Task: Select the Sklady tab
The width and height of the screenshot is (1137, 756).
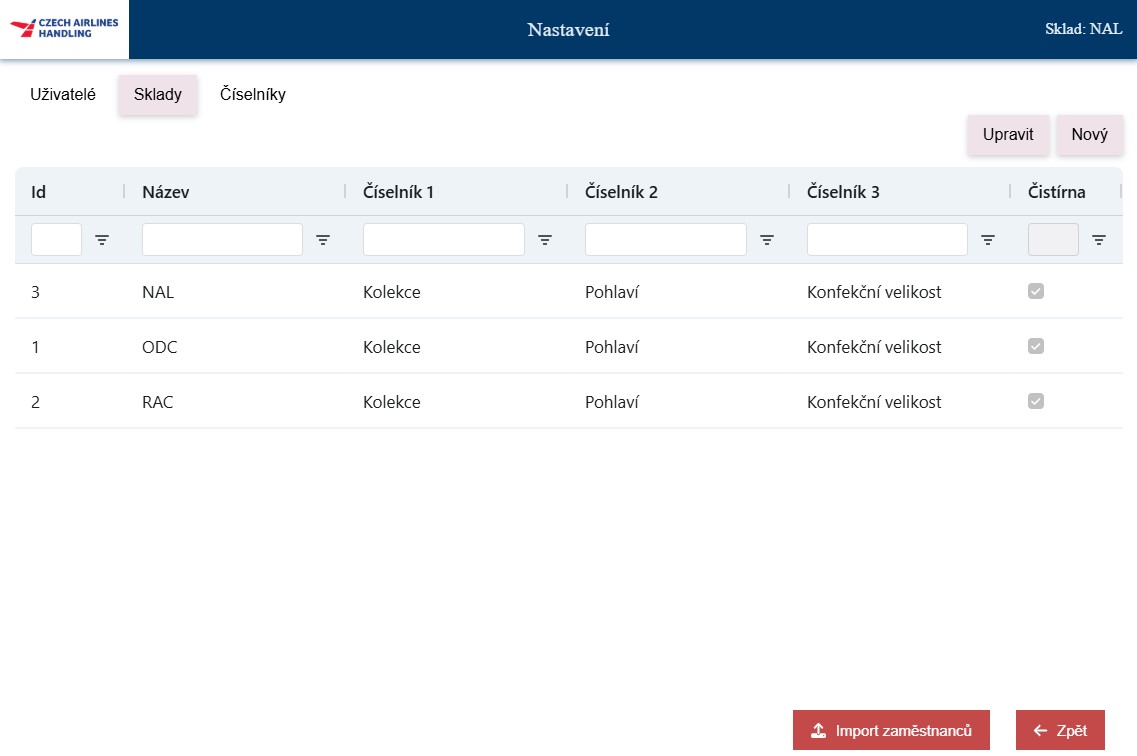Action: (158, 95)
